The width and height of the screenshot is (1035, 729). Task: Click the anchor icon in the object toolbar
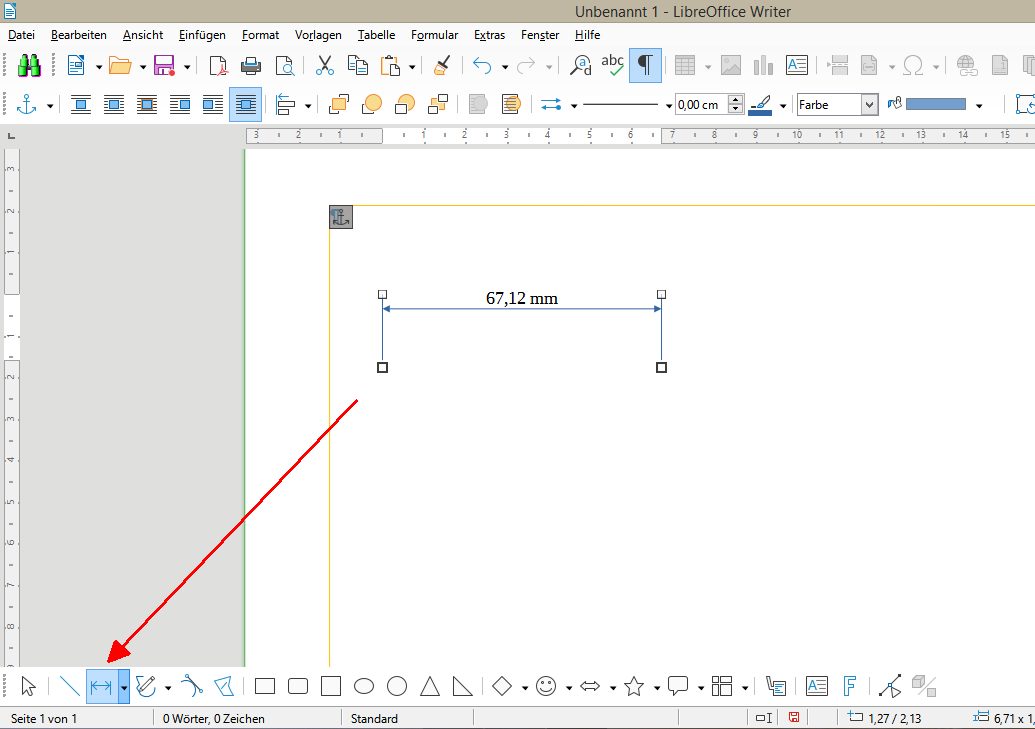coord(26,104)
